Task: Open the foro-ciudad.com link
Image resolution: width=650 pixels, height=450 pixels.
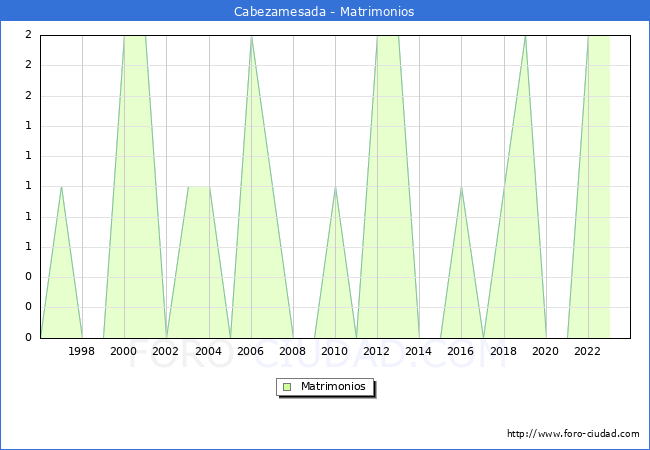Action: click(573, 434)
